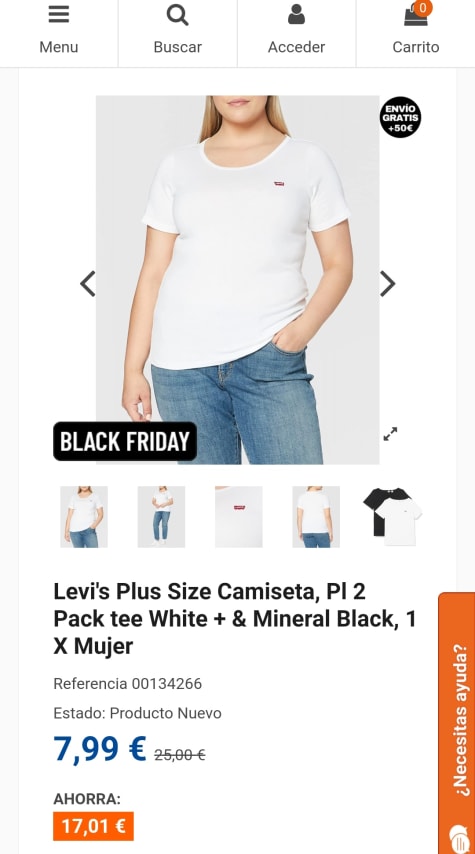Select thumbnail of black and white tee pack
The height and width of the screenshot is (854, 475).
[x=393, y=517]
